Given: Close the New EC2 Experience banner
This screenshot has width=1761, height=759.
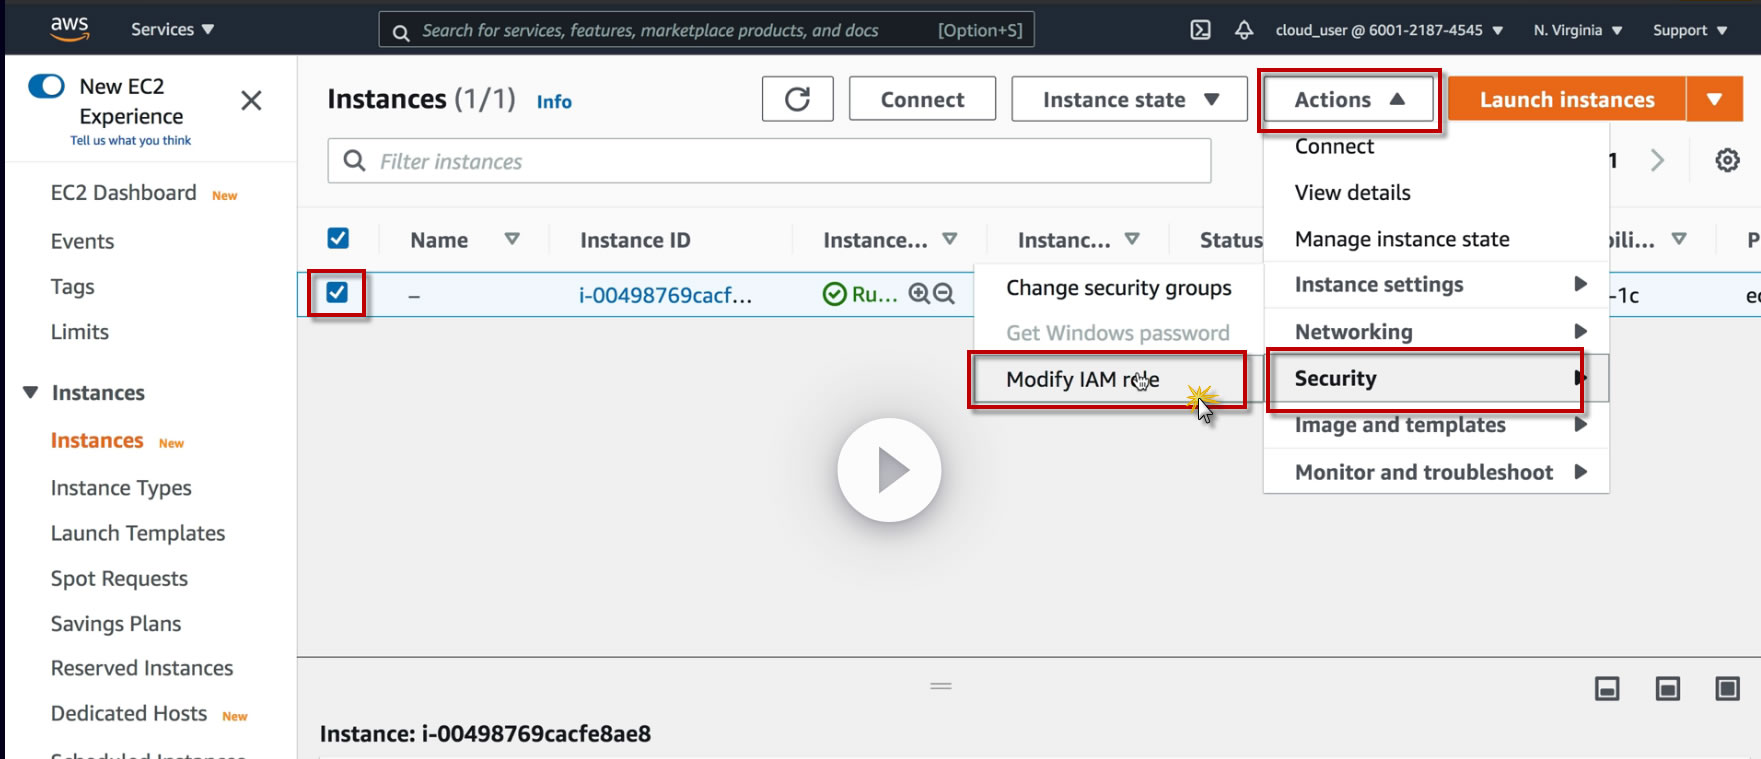Looking at the screenshot, I should pos(251,100).
